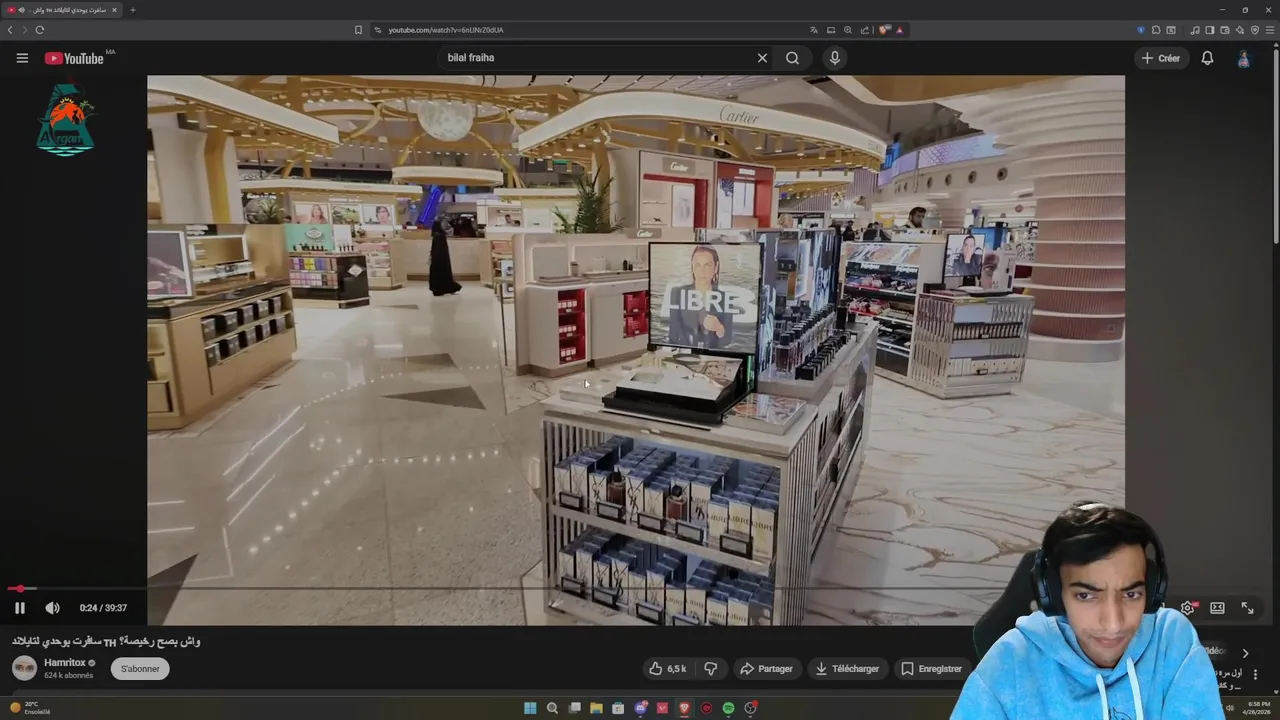1280x720 pixels.
Task: Go back in the browser
Action: [10, 30]
